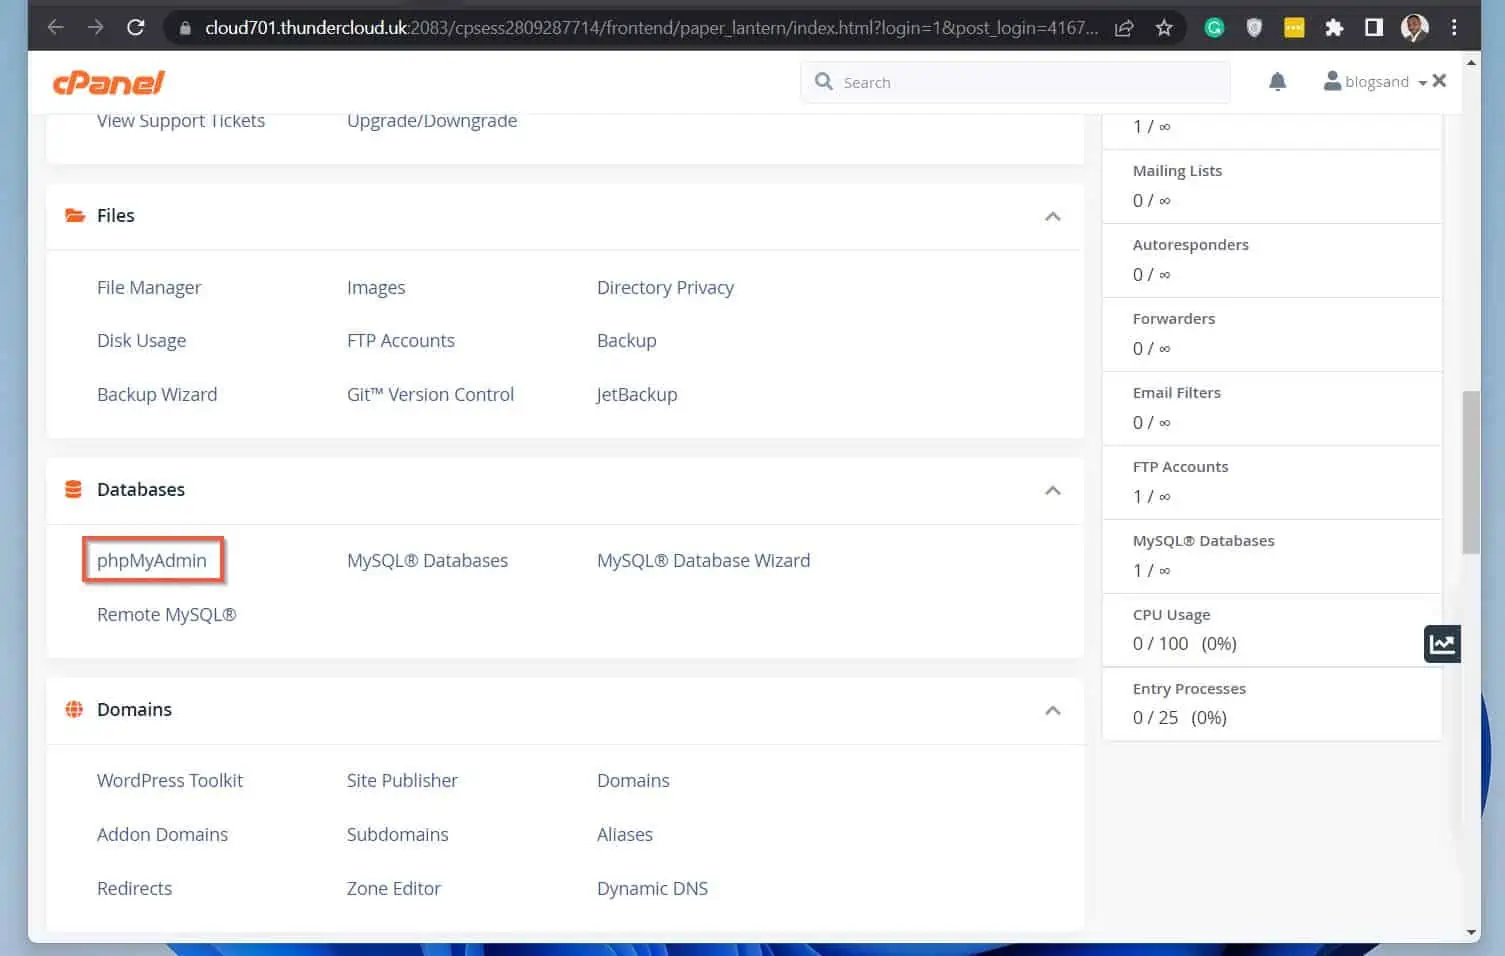
Task: Click the logout icon next to blogsand
Action: [x=1439, y=81]
